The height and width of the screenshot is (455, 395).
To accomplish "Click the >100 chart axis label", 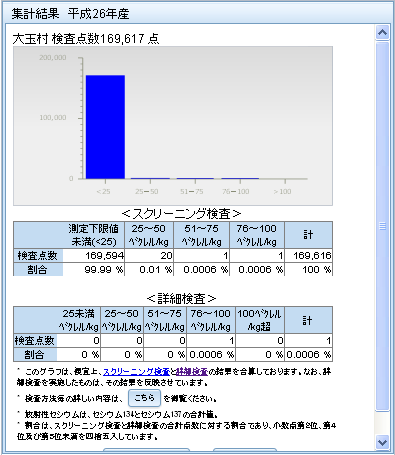I will 282,192.
